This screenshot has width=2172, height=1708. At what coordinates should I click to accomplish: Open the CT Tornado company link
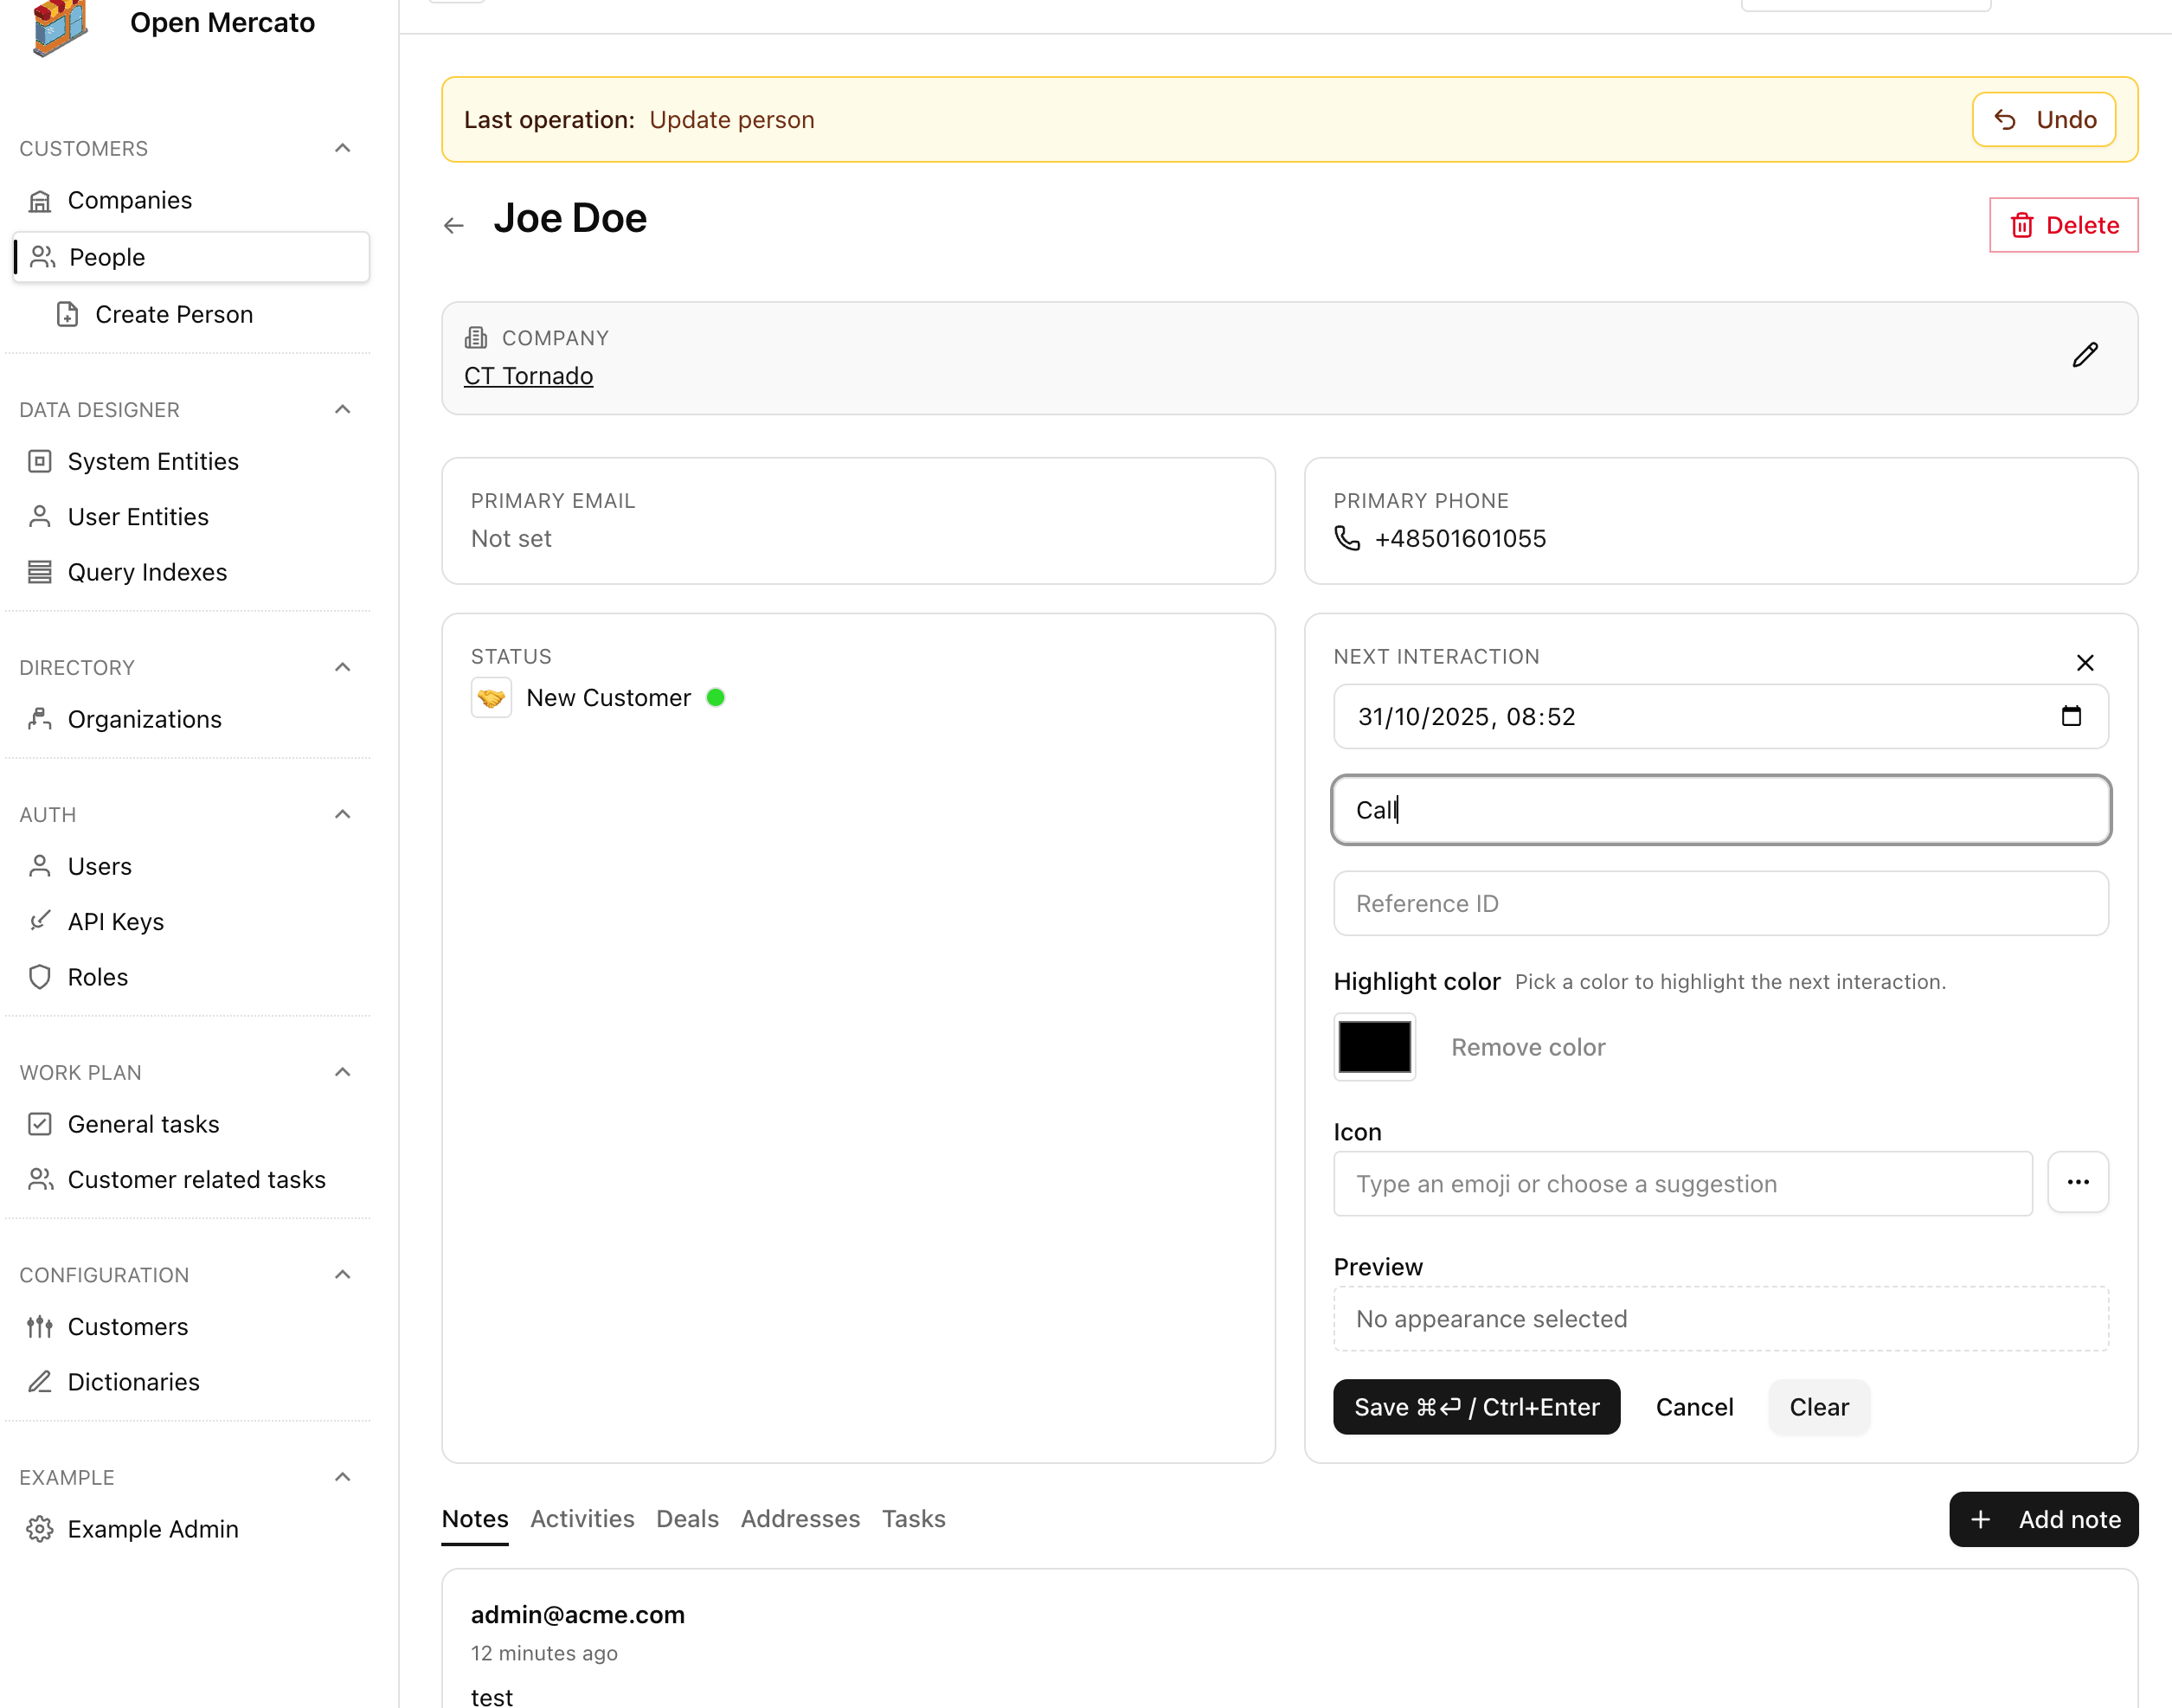tap(528, 376)
